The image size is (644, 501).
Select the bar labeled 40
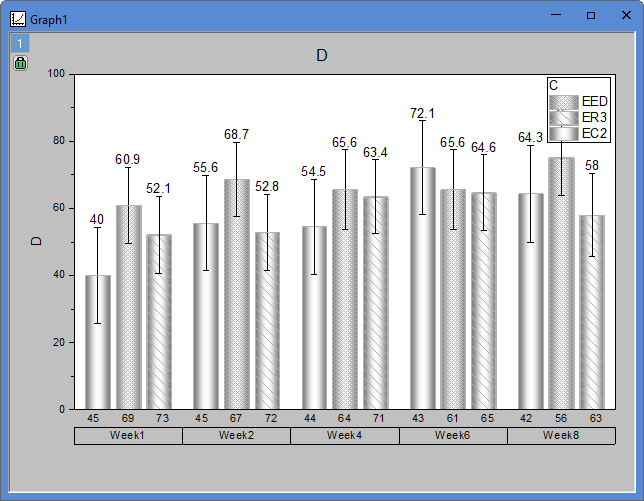[98, 342]
